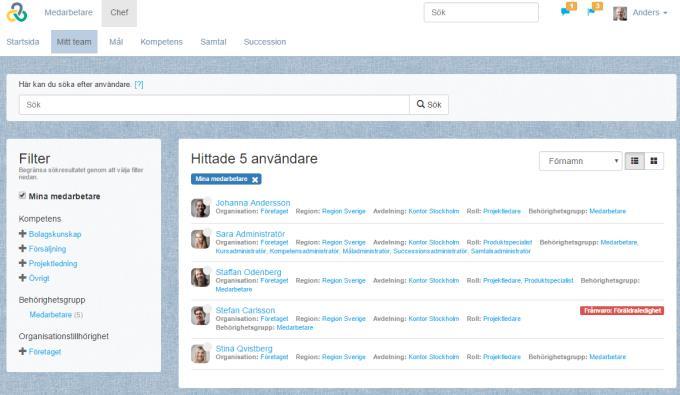Click the Frånvaro: Föräldraledighet badge

tap(622, 310)
